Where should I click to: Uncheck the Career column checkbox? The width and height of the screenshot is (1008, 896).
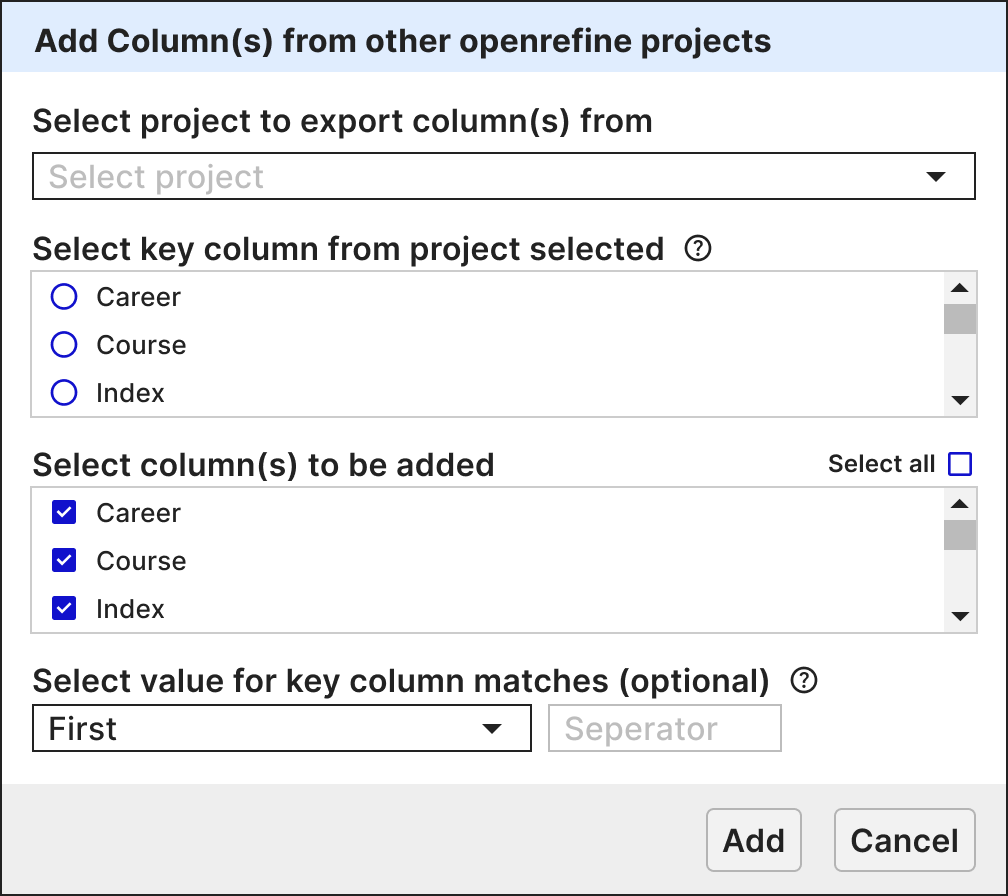pyautogui.click(x=63, y=512)
